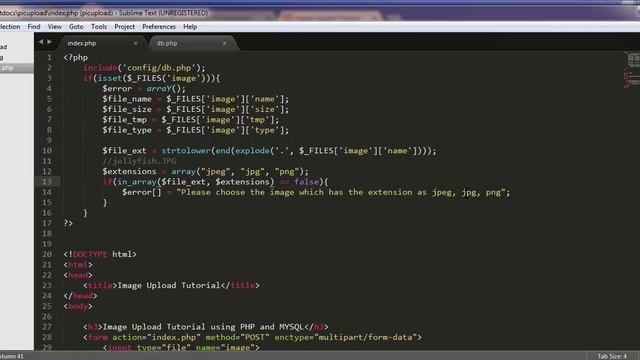Close the index.php tab
This screenshot has height=360, width=640.
tap(136, 43)
